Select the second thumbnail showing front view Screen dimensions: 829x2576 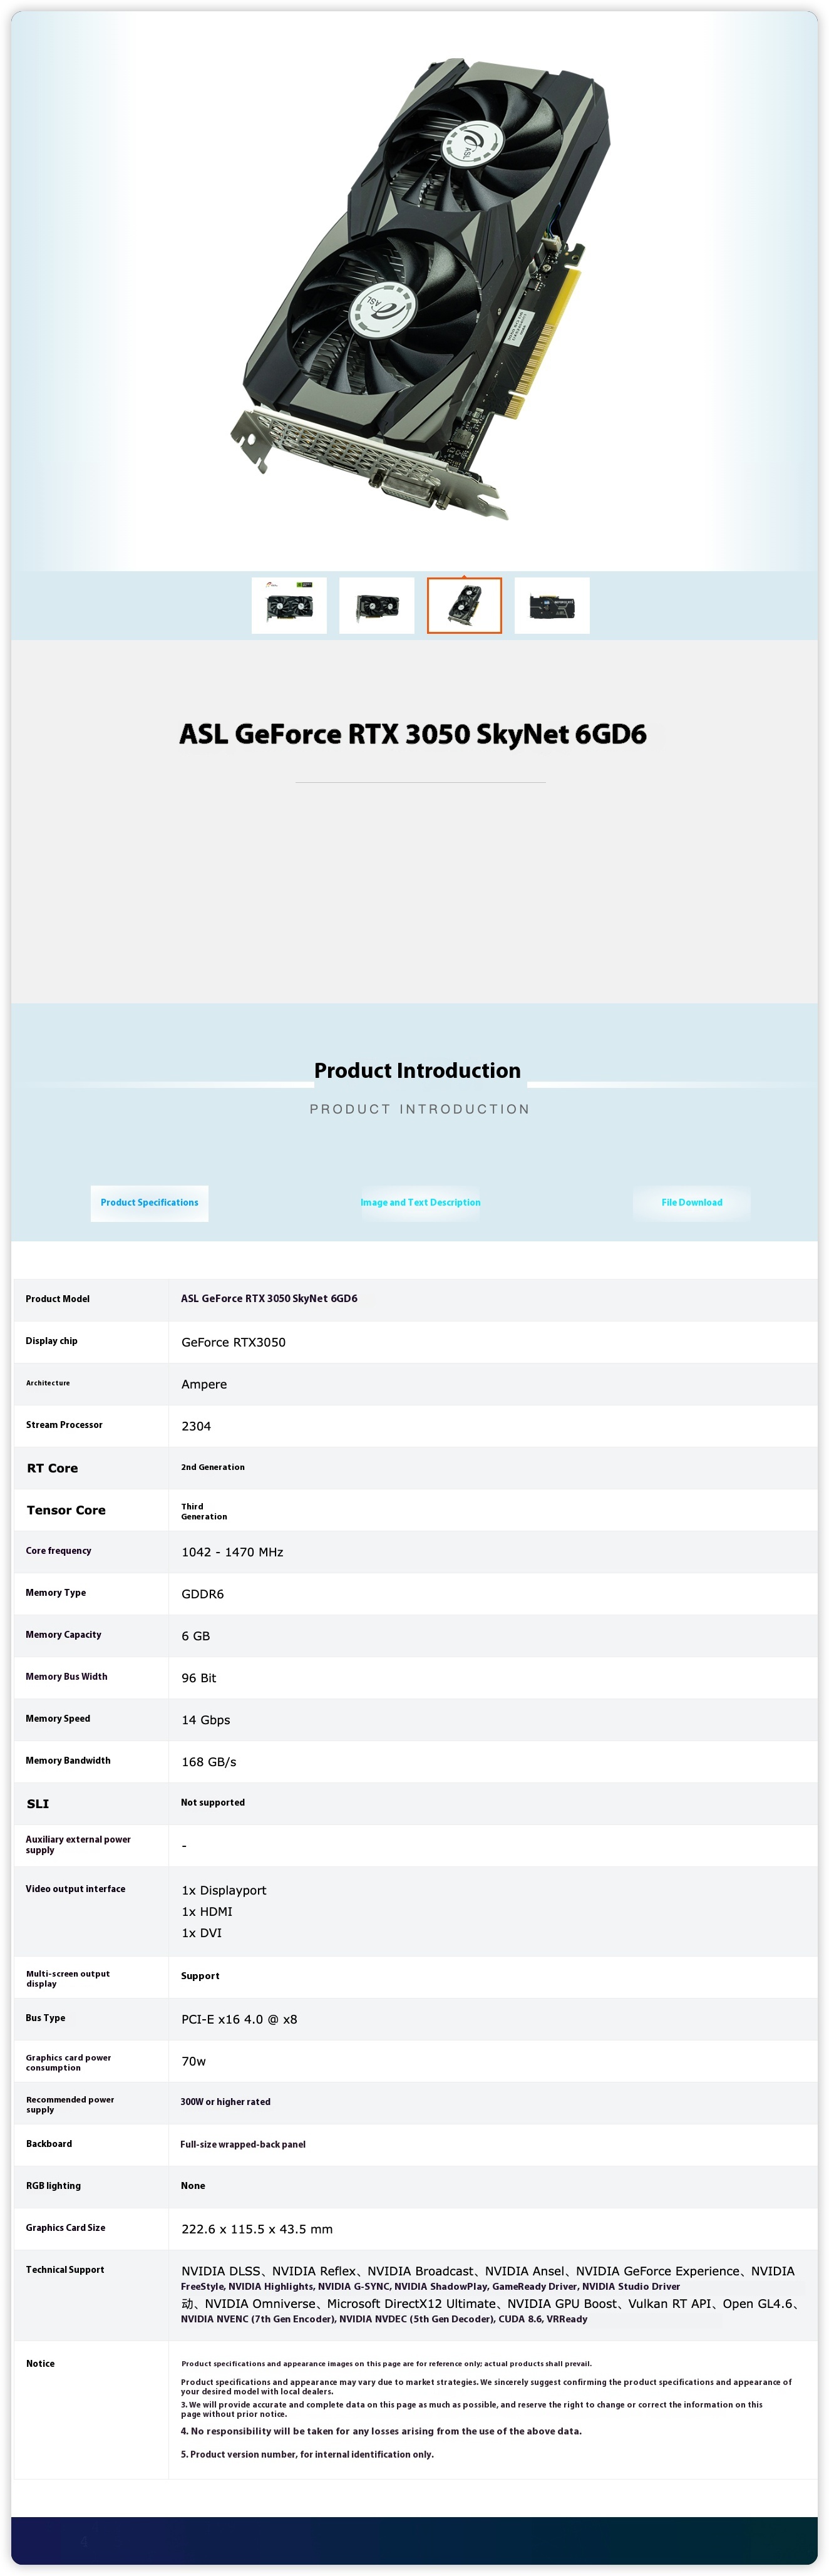click(x=376, y=605)
